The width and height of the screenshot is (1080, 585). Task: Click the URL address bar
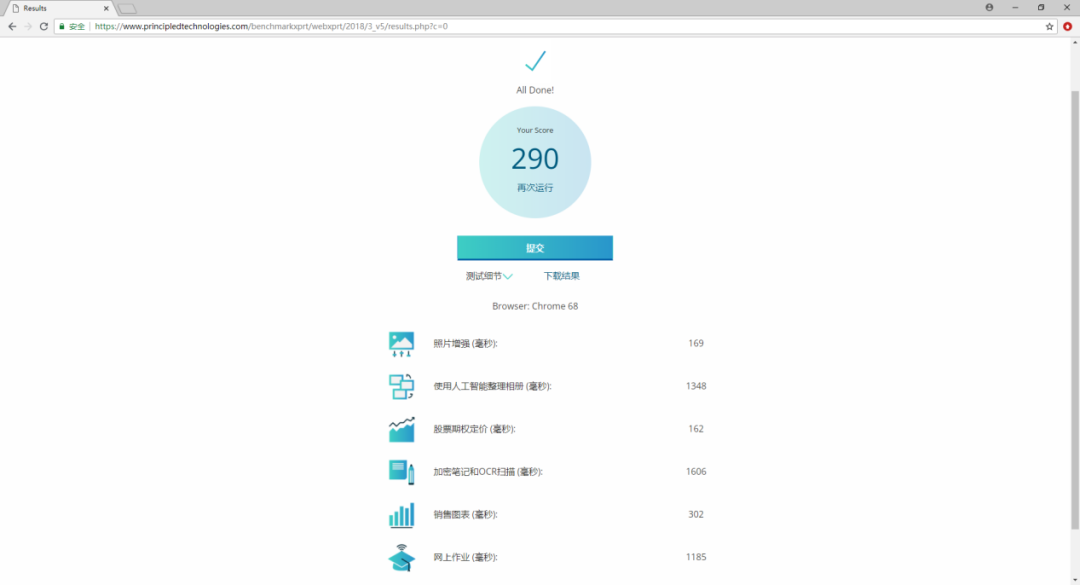point(565,26)
